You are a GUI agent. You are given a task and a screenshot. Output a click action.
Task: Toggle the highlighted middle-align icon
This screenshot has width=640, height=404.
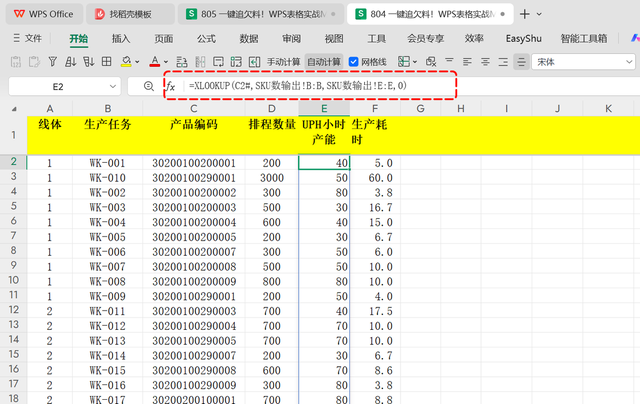click(521, 62)
